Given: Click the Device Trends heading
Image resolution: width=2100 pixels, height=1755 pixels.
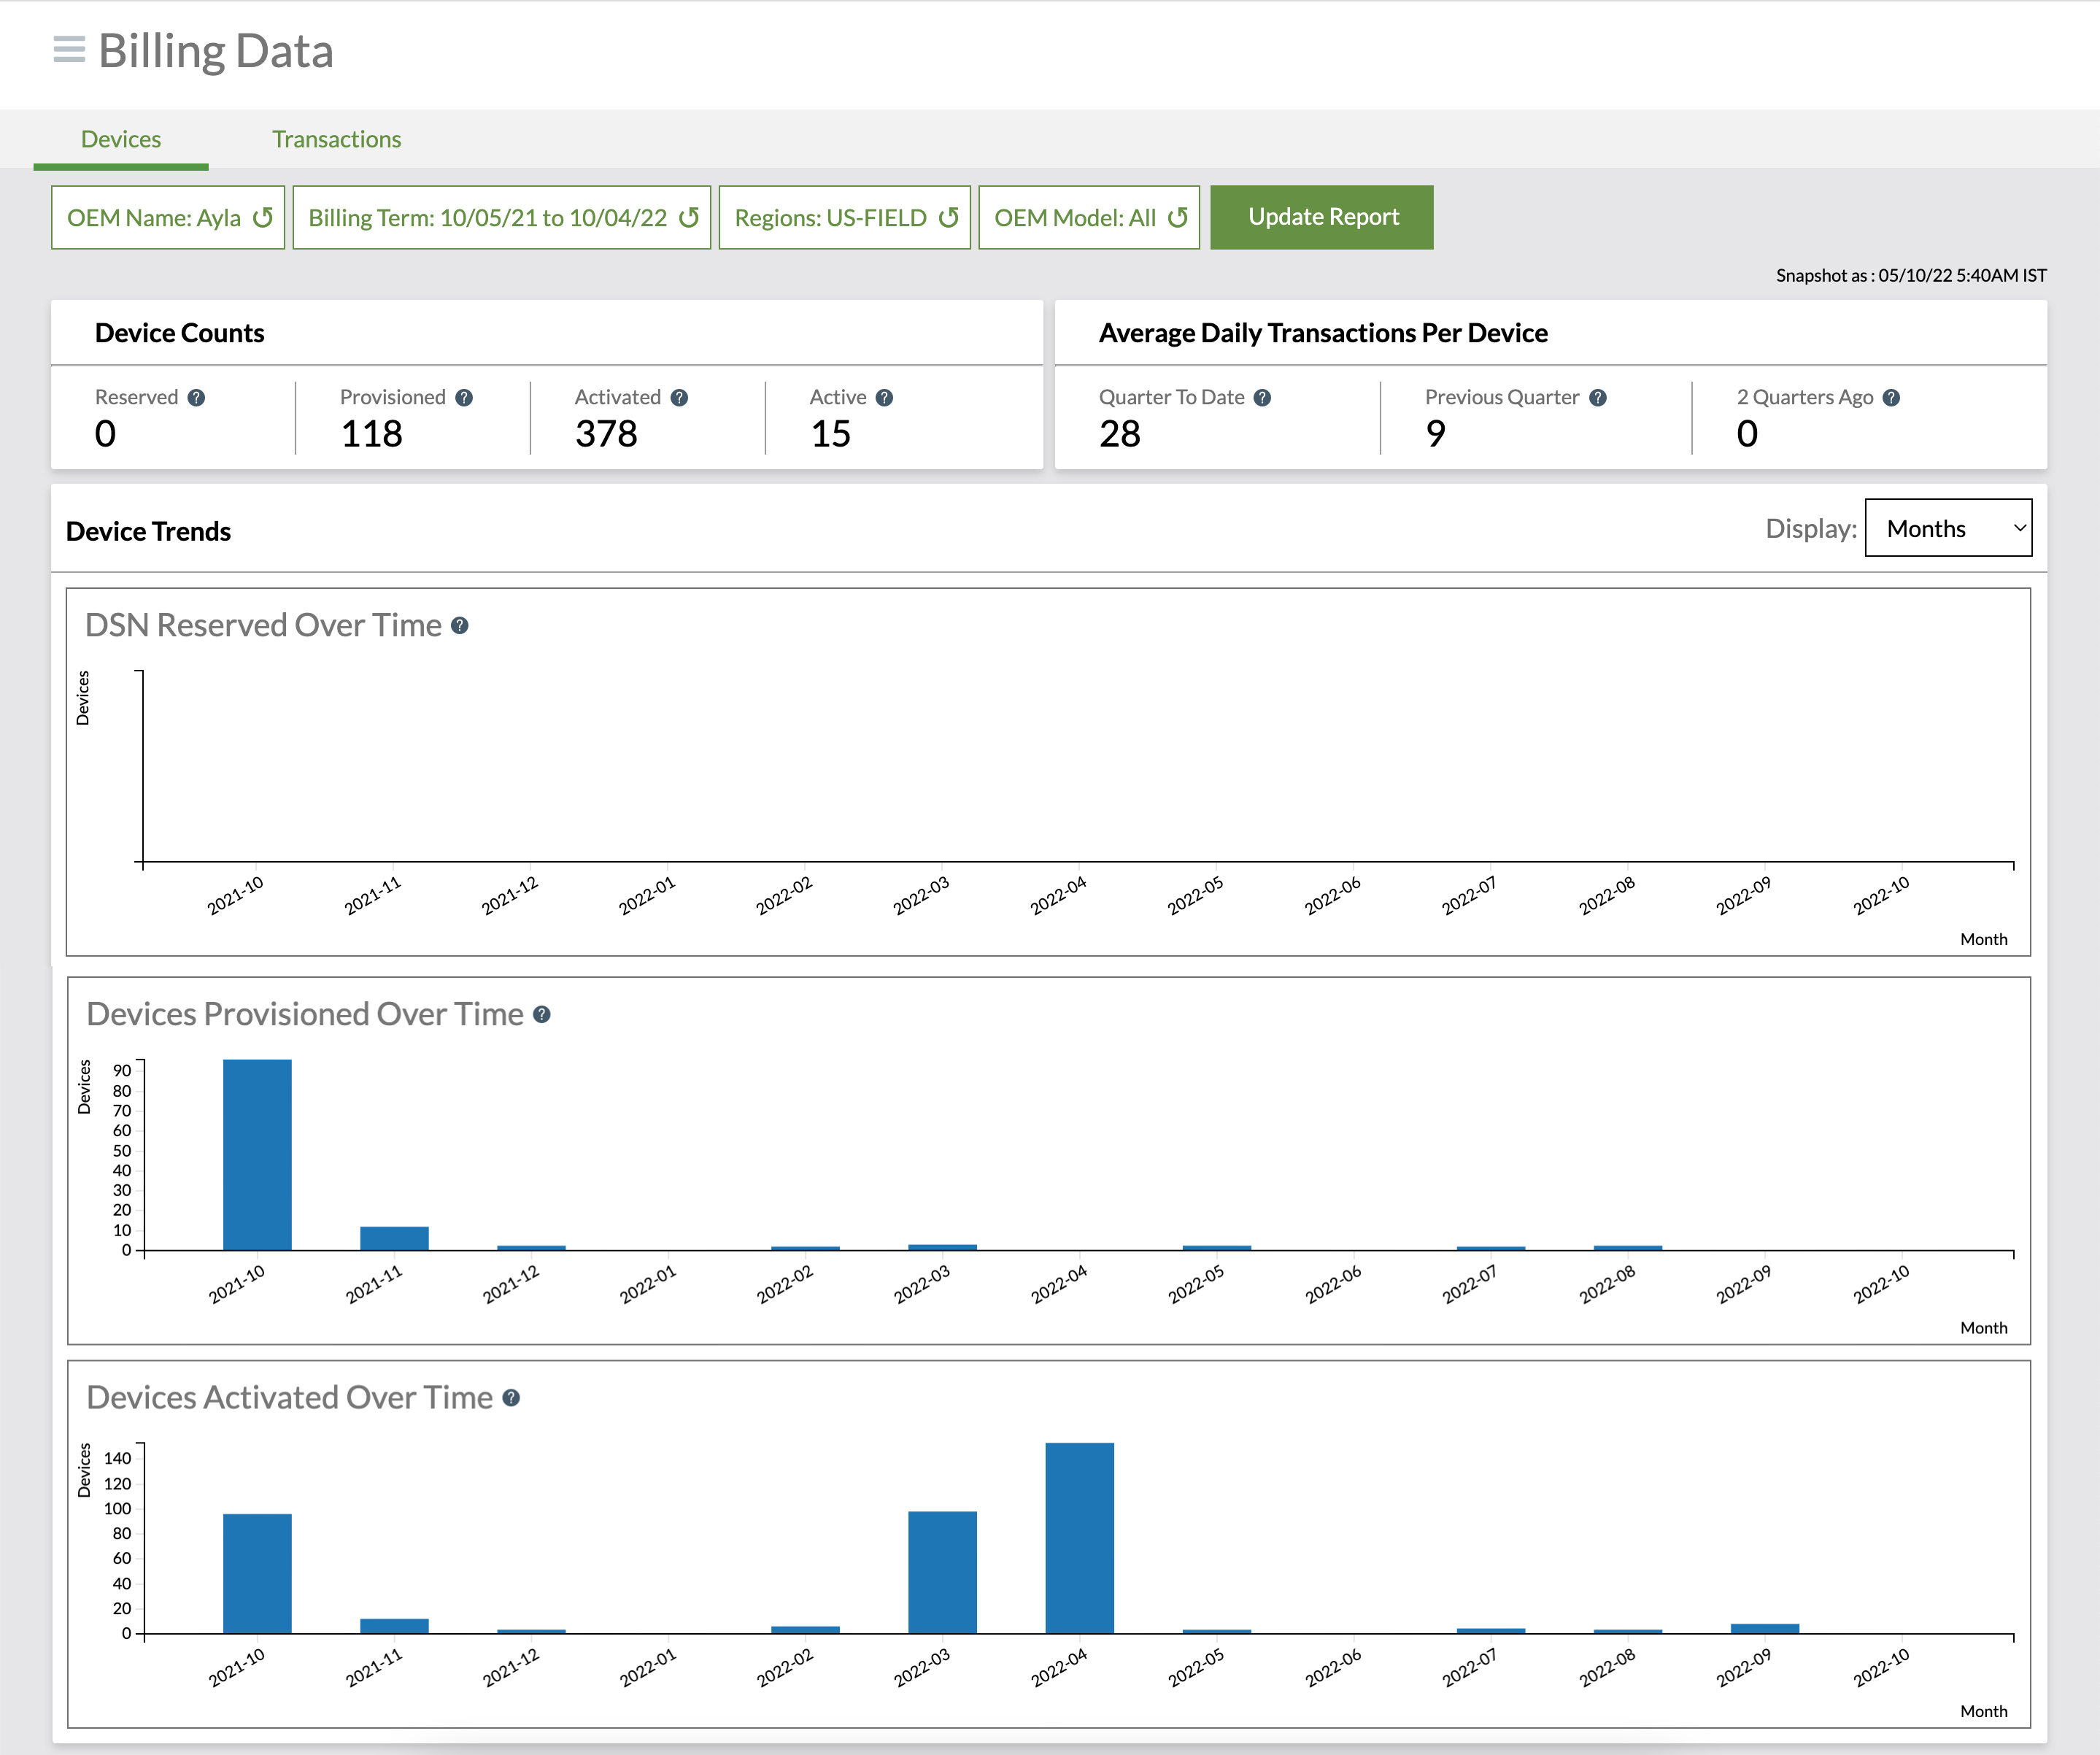Looking at the screenshot, I should [148, 531].
